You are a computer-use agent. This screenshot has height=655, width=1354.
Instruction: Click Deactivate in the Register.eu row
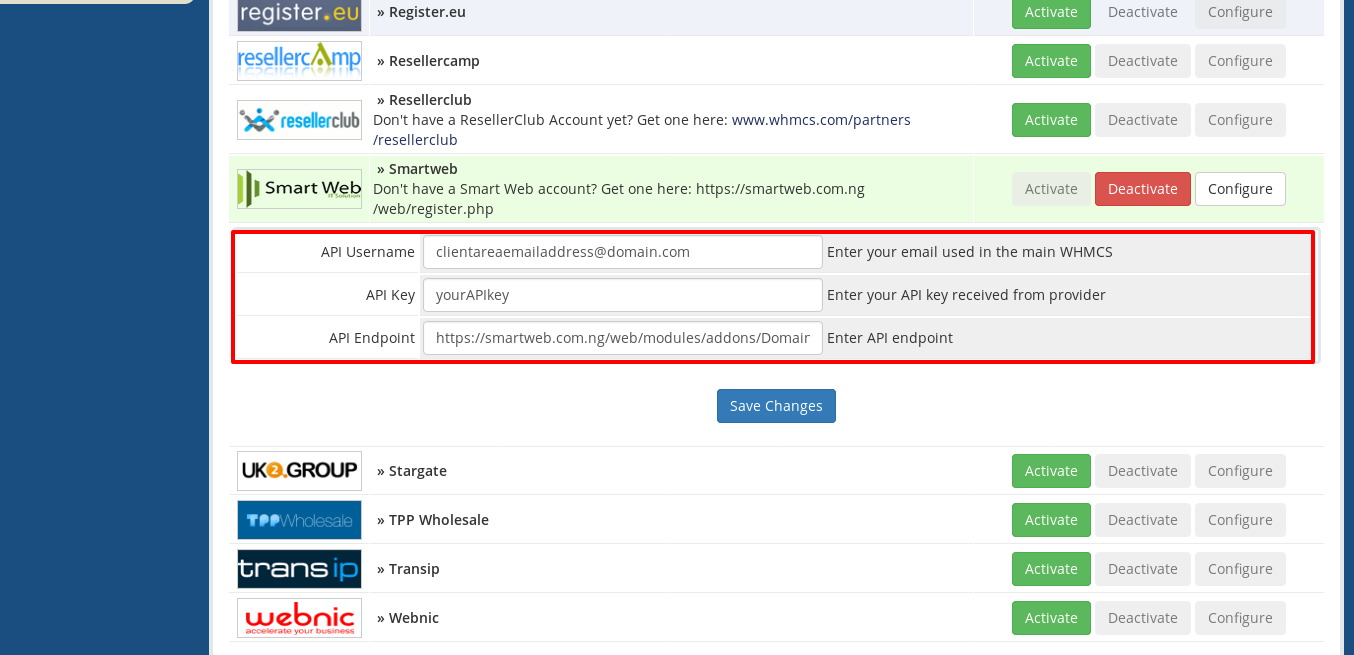[1143, 13]
